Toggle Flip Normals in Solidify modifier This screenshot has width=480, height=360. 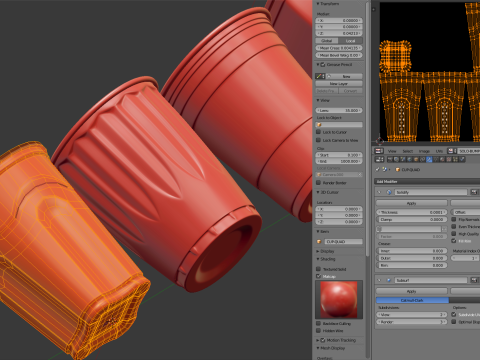point(454,219)
